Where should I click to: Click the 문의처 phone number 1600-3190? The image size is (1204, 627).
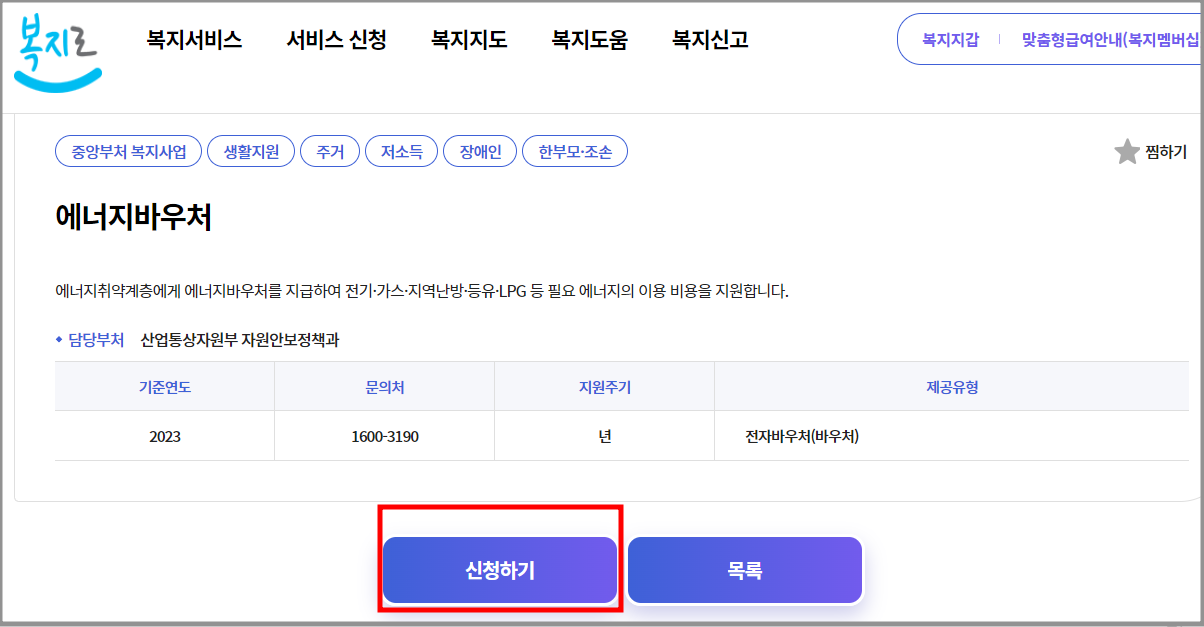pos(385,437)
